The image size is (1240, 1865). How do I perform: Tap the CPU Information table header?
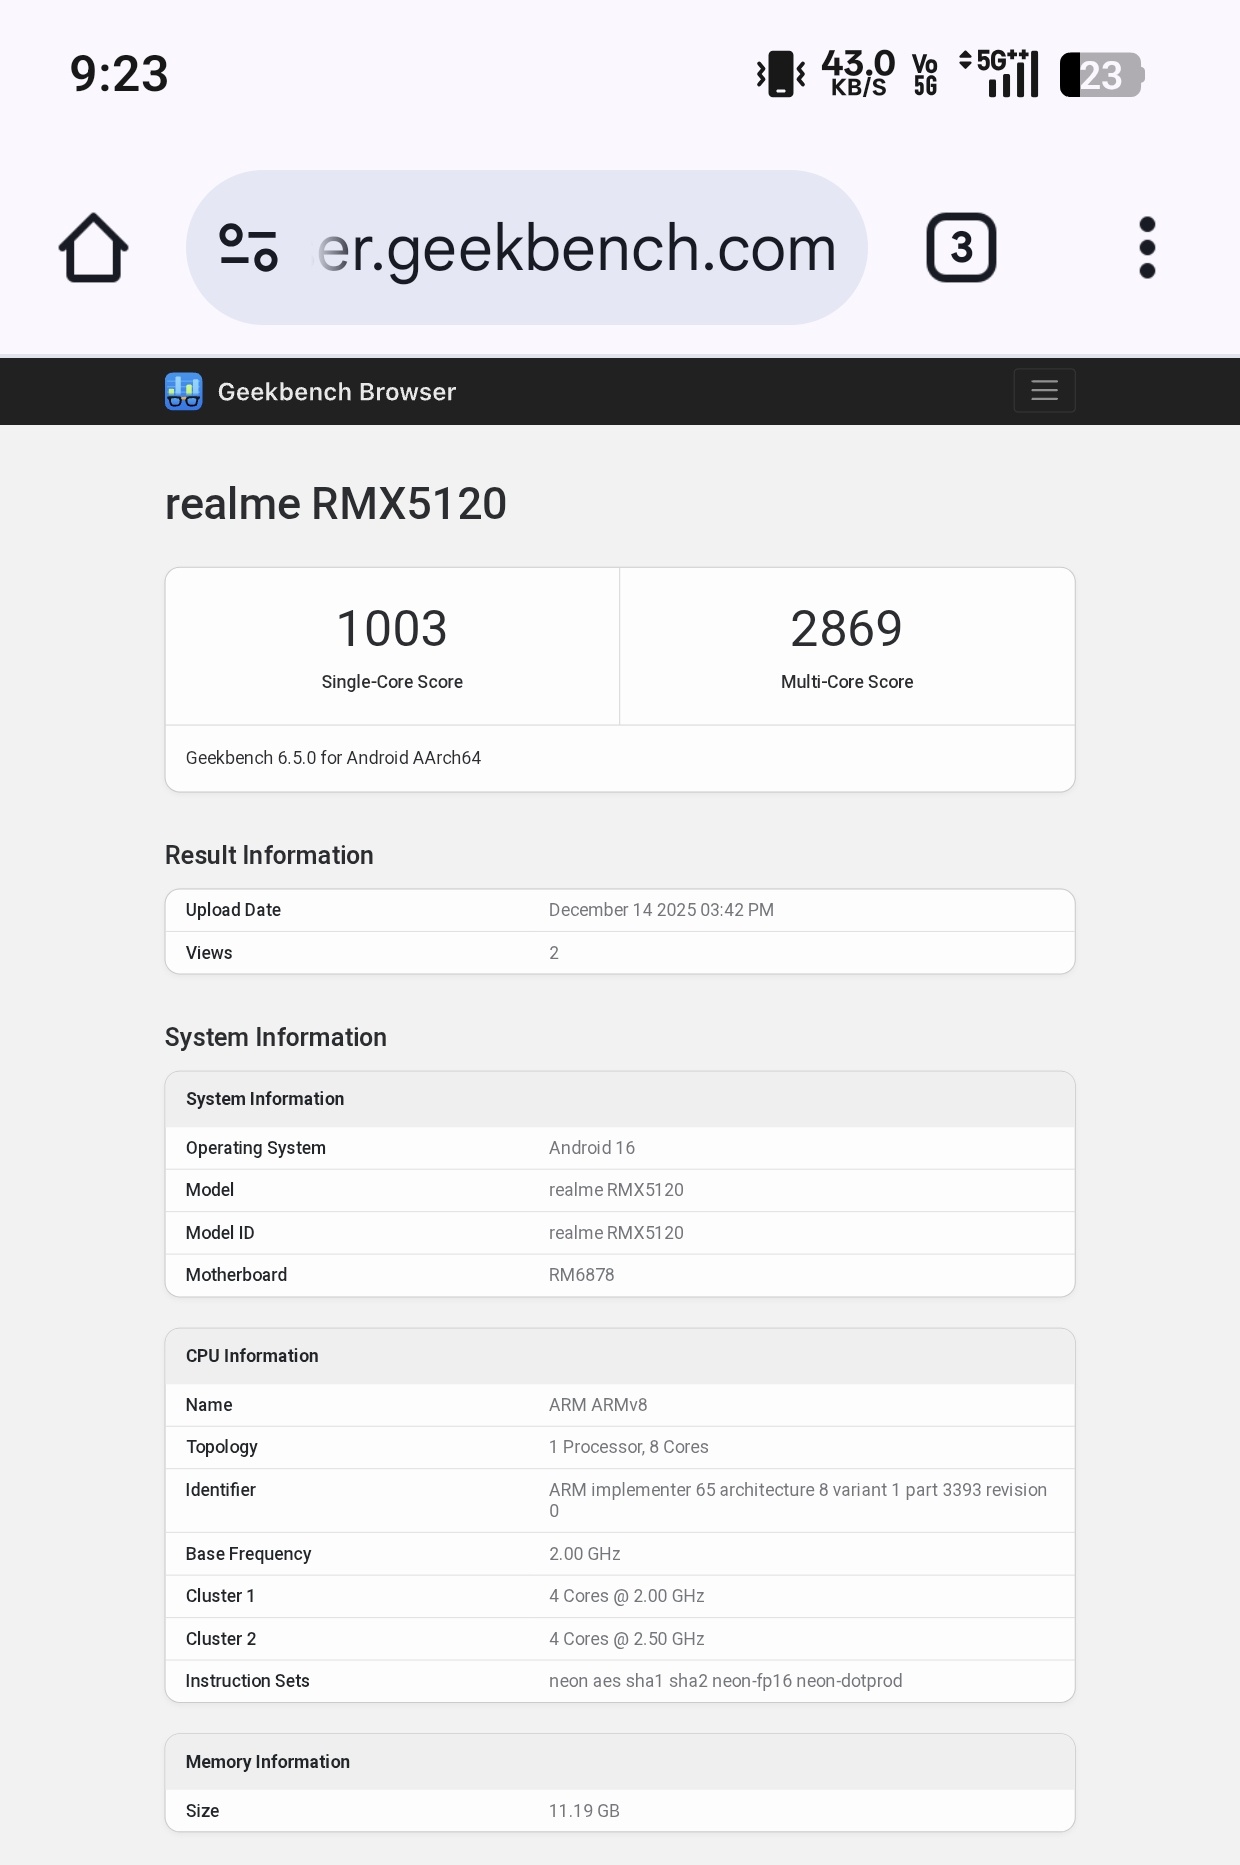[x=252, y=1356]
